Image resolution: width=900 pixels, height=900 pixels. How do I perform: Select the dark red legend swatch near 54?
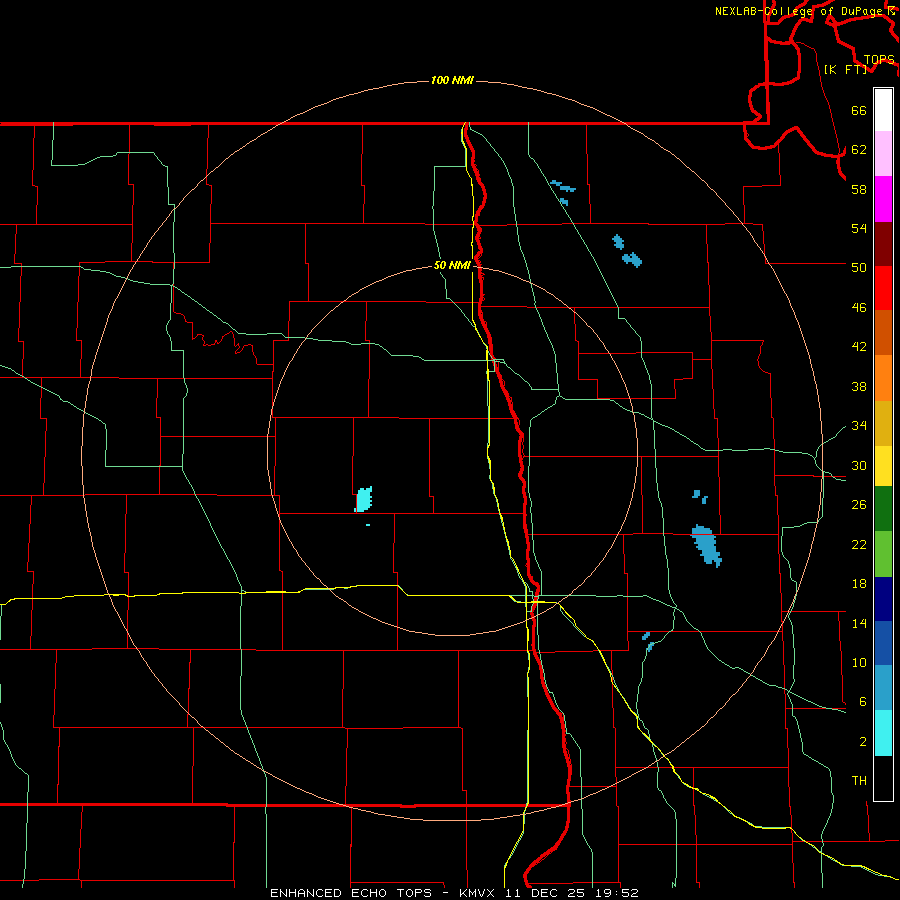(883, 244)
